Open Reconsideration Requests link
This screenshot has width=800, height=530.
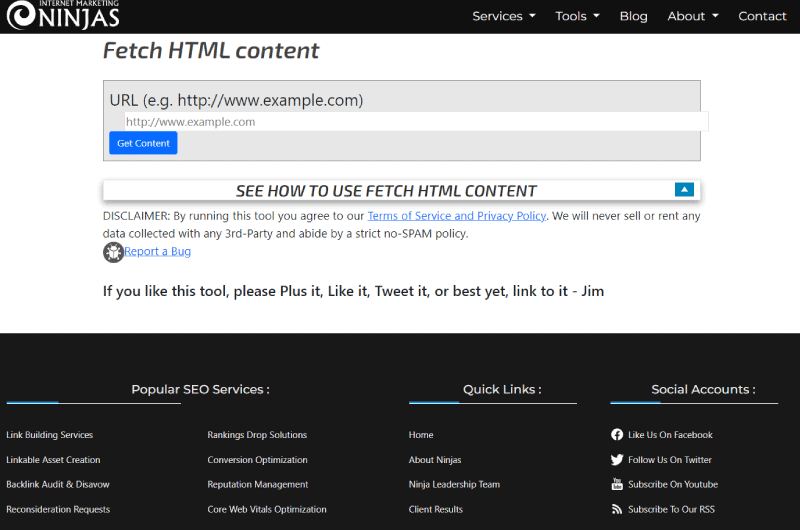pyautogui.click(x=58, y=509)
